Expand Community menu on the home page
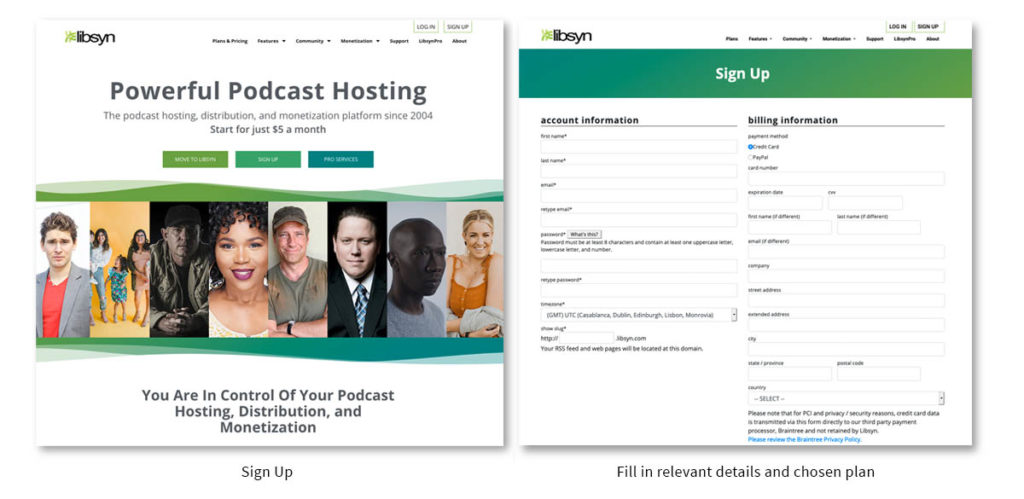 tap(313, 41)
